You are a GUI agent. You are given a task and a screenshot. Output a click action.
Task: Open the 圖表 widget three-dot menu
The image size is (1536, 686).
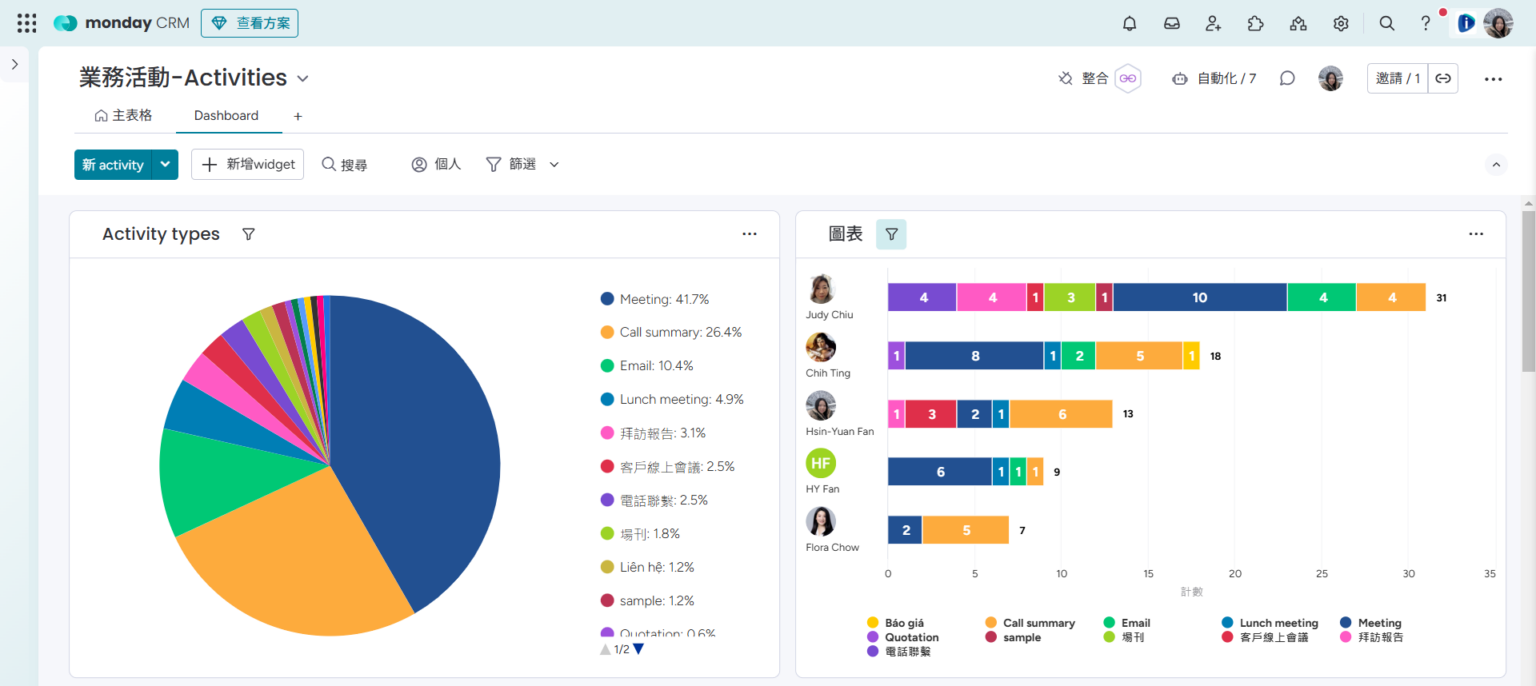pyautogui.click(x=1476, y=234)
